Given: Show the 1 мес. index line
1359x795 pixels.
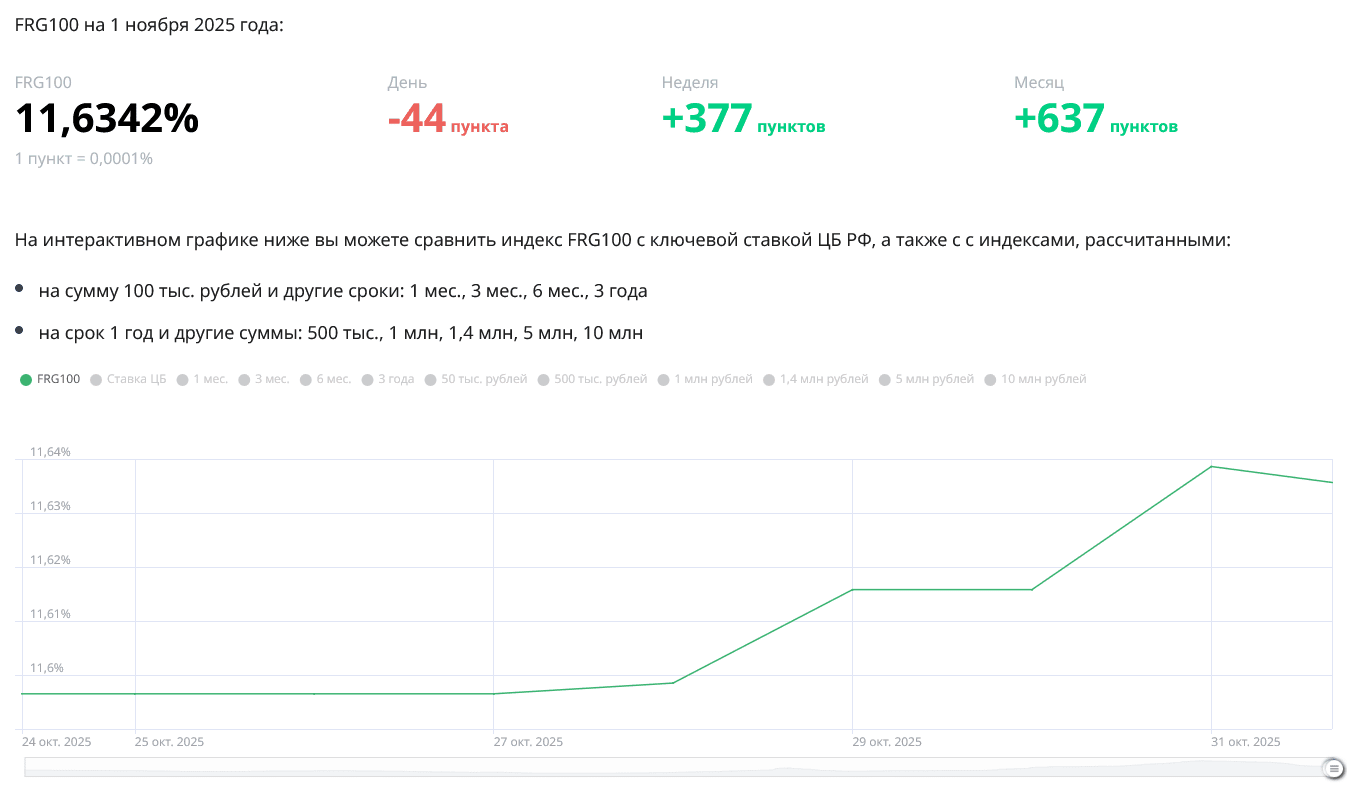Looking at the screenshot, I should click(x=210, y=379).
